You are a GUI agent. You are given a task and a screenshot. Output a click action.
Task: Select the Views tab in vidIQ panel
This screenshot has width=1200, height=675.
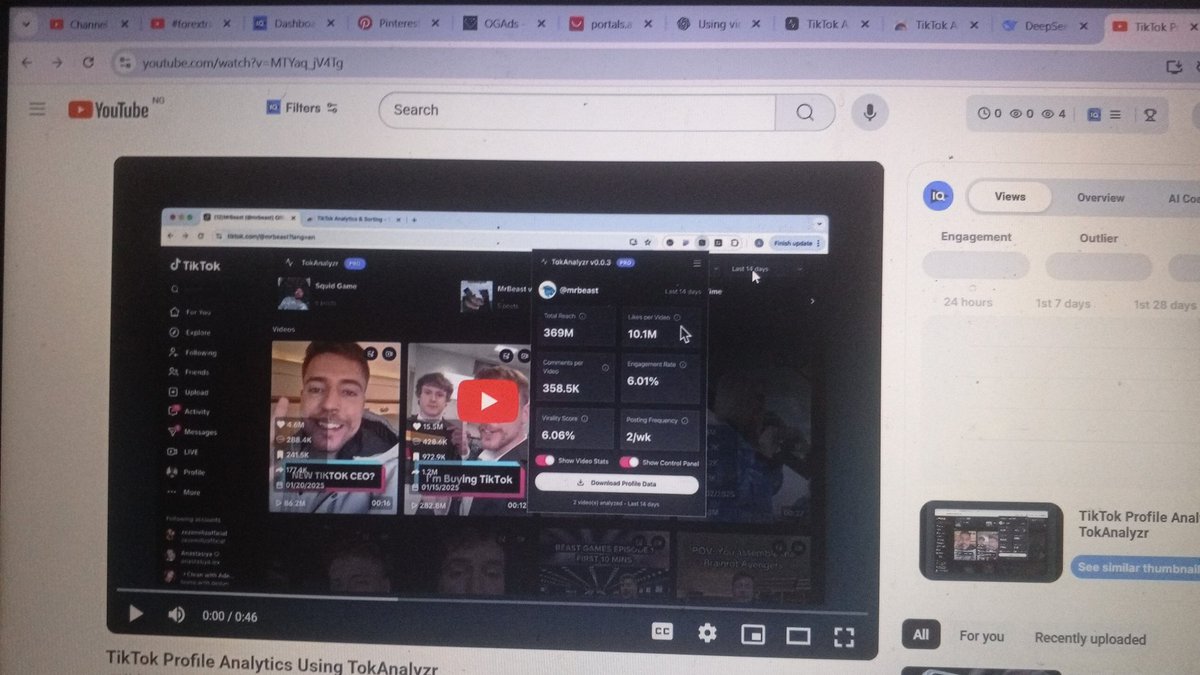coord(1010,196)
